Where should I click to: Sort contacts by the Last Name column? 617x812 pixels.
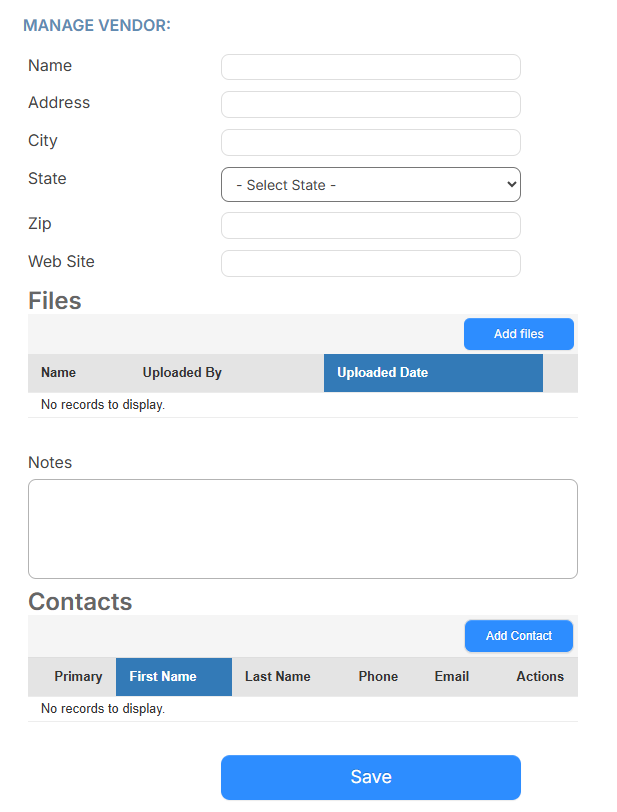tap(277, 676)
